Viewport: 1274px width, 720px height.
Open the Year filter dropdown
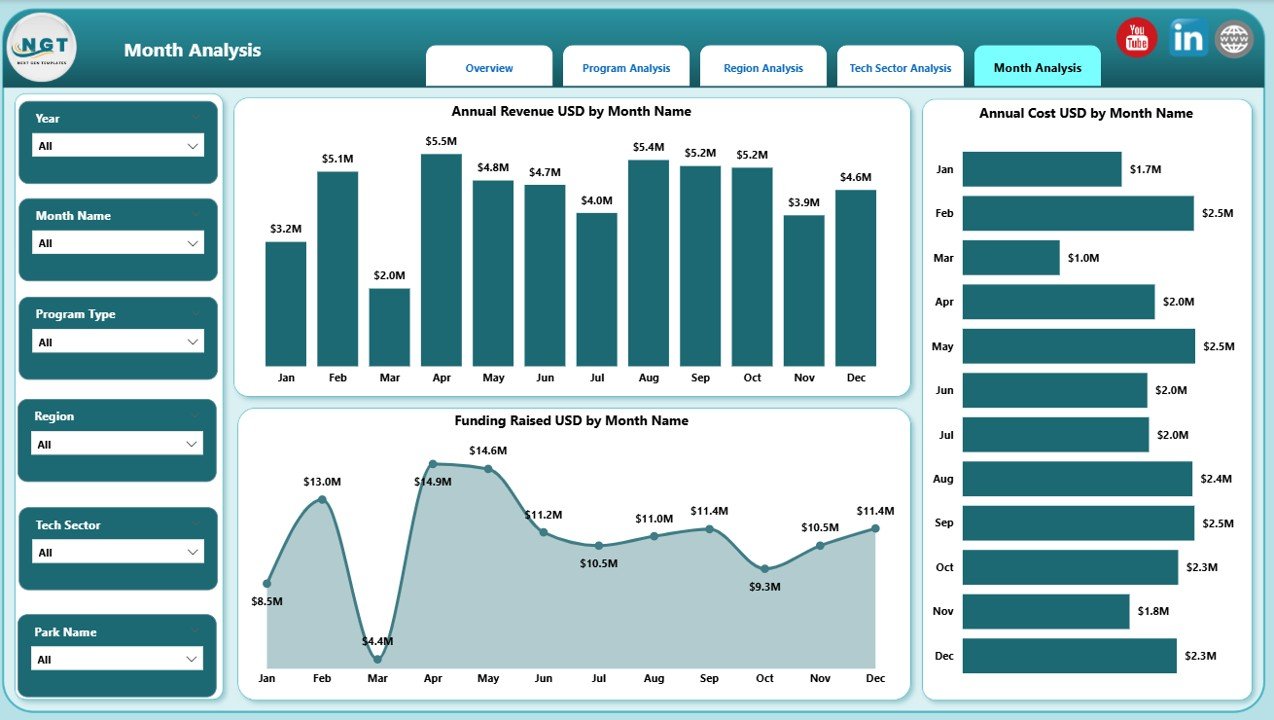[x=196, y=145]
